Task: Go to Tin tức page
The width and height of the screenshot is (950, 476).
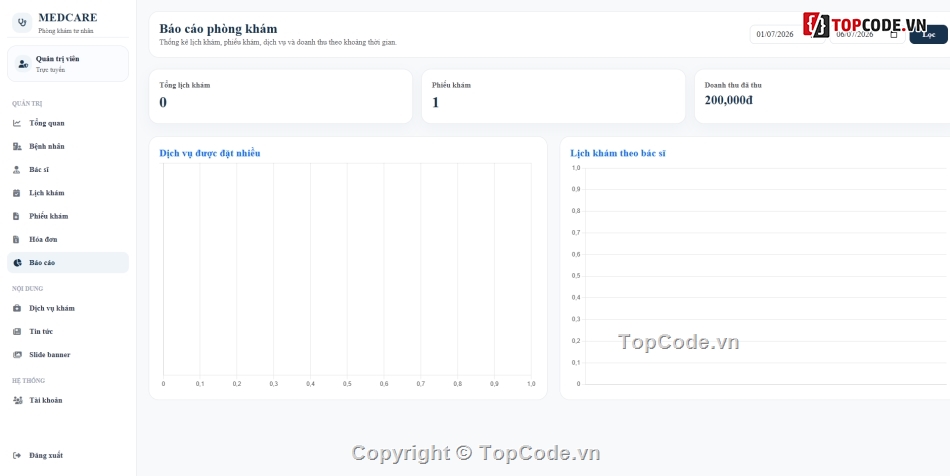Action: pos(68,332)
